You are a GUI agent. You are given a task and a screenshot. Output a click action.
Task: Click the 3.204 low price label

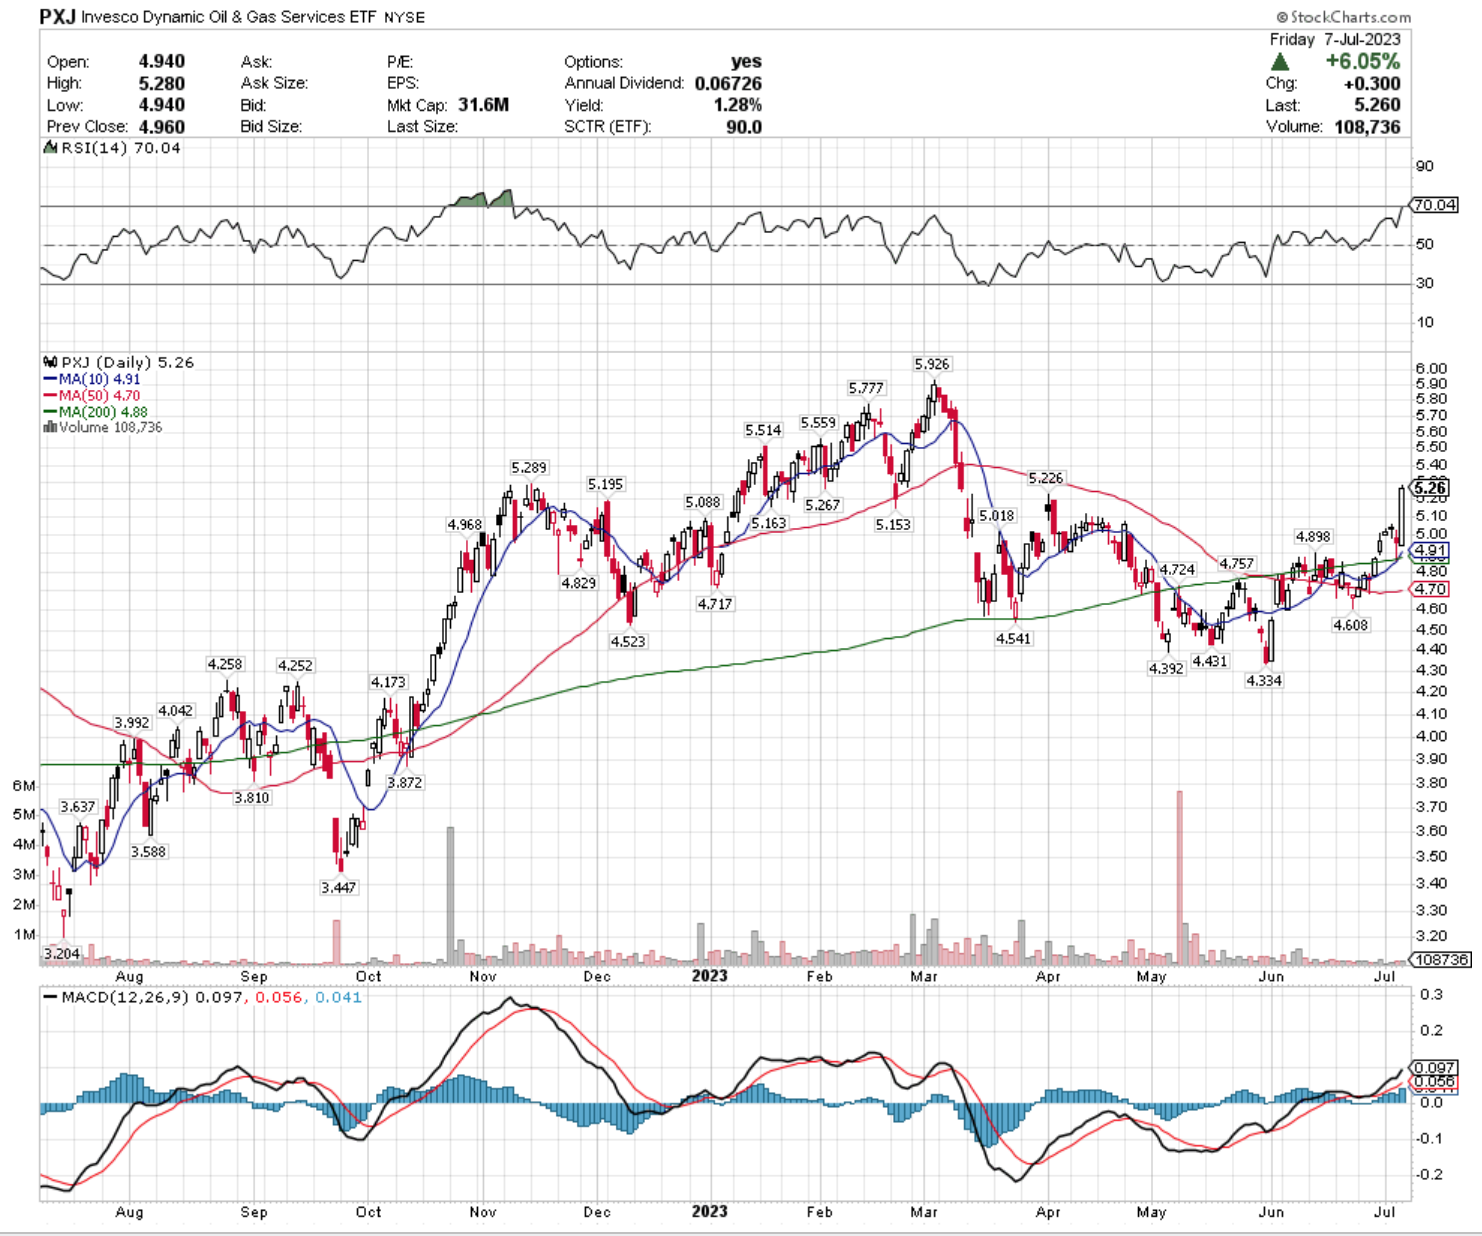click(61, 954)
